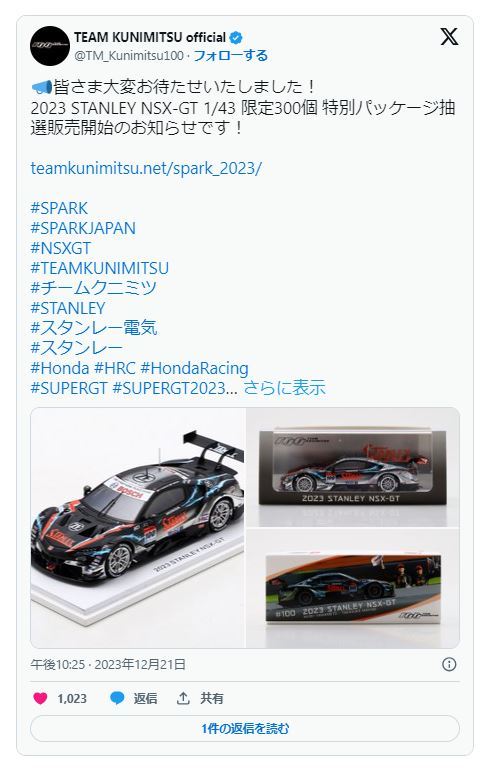Open the #スタンレー電気 hashtag
The height and width of the screenshot is (770, 490).
pyautogui.click(x=94, y=328)
